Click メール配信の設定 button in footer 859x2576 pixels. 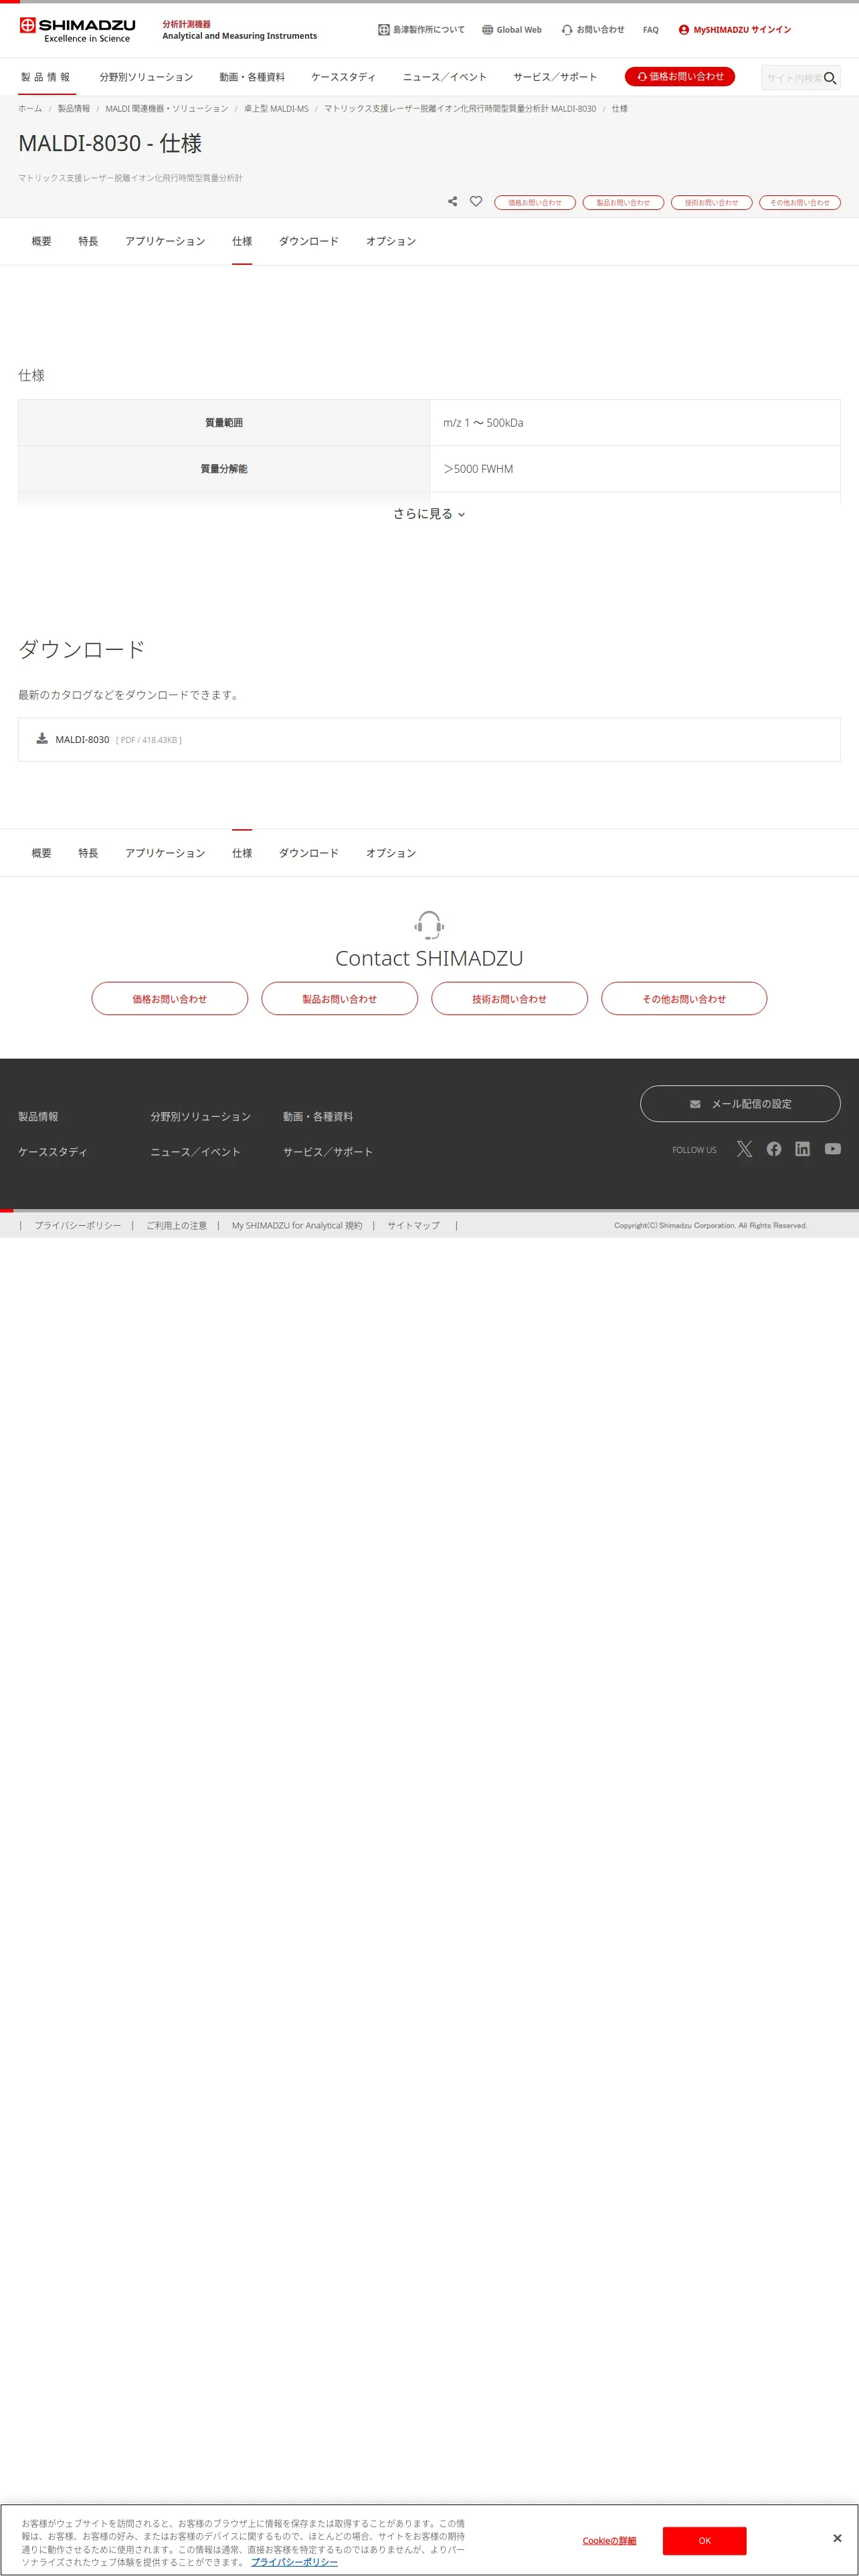[740, 1104]
